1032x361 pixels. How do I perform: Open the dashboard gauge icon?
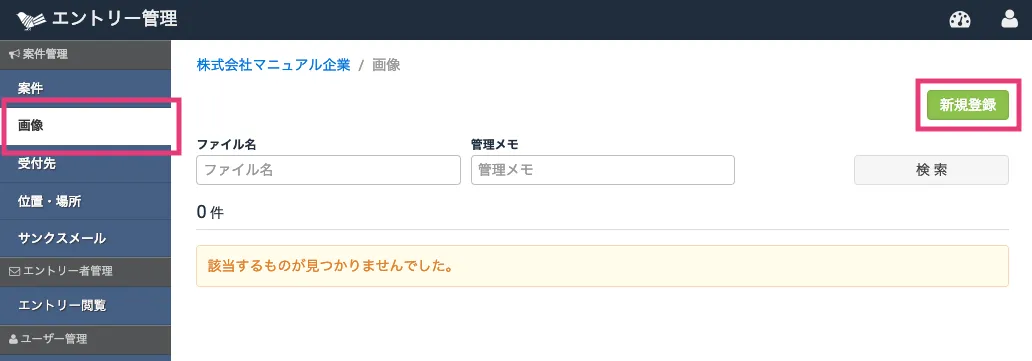[960, 20]
